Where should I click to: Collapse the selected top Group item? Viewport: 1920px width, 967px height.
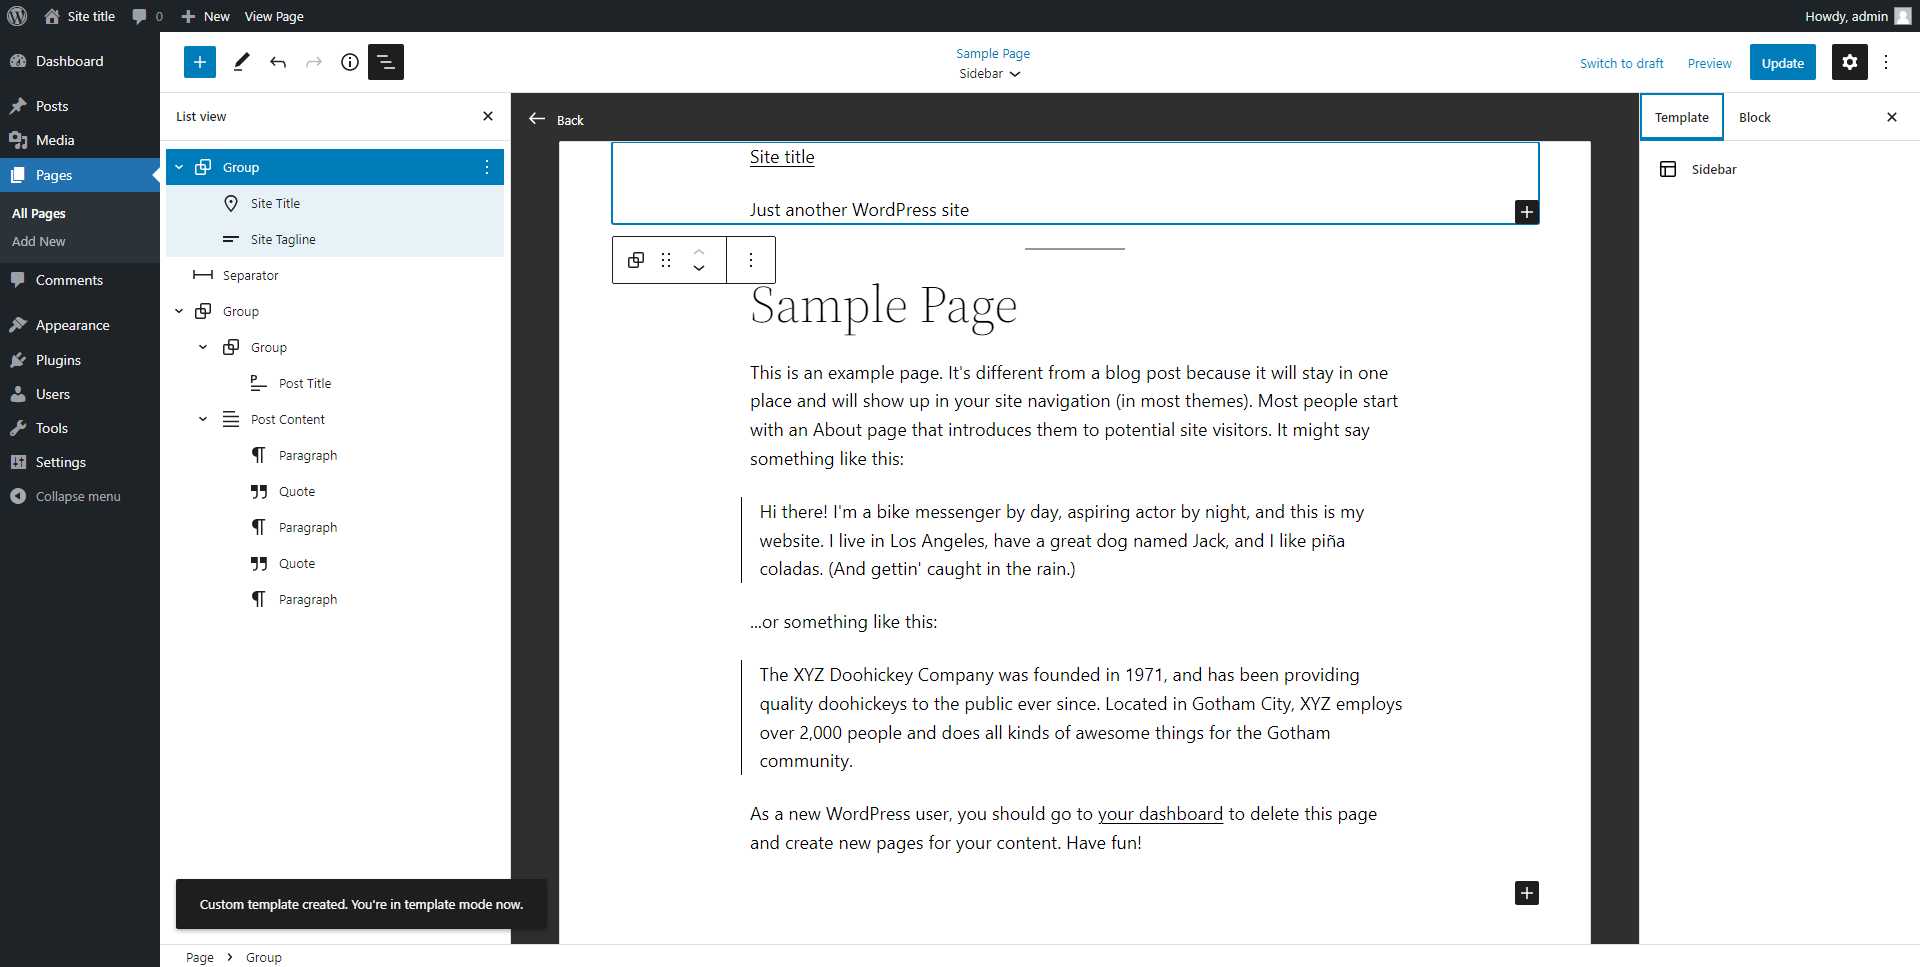click(179, 167)
